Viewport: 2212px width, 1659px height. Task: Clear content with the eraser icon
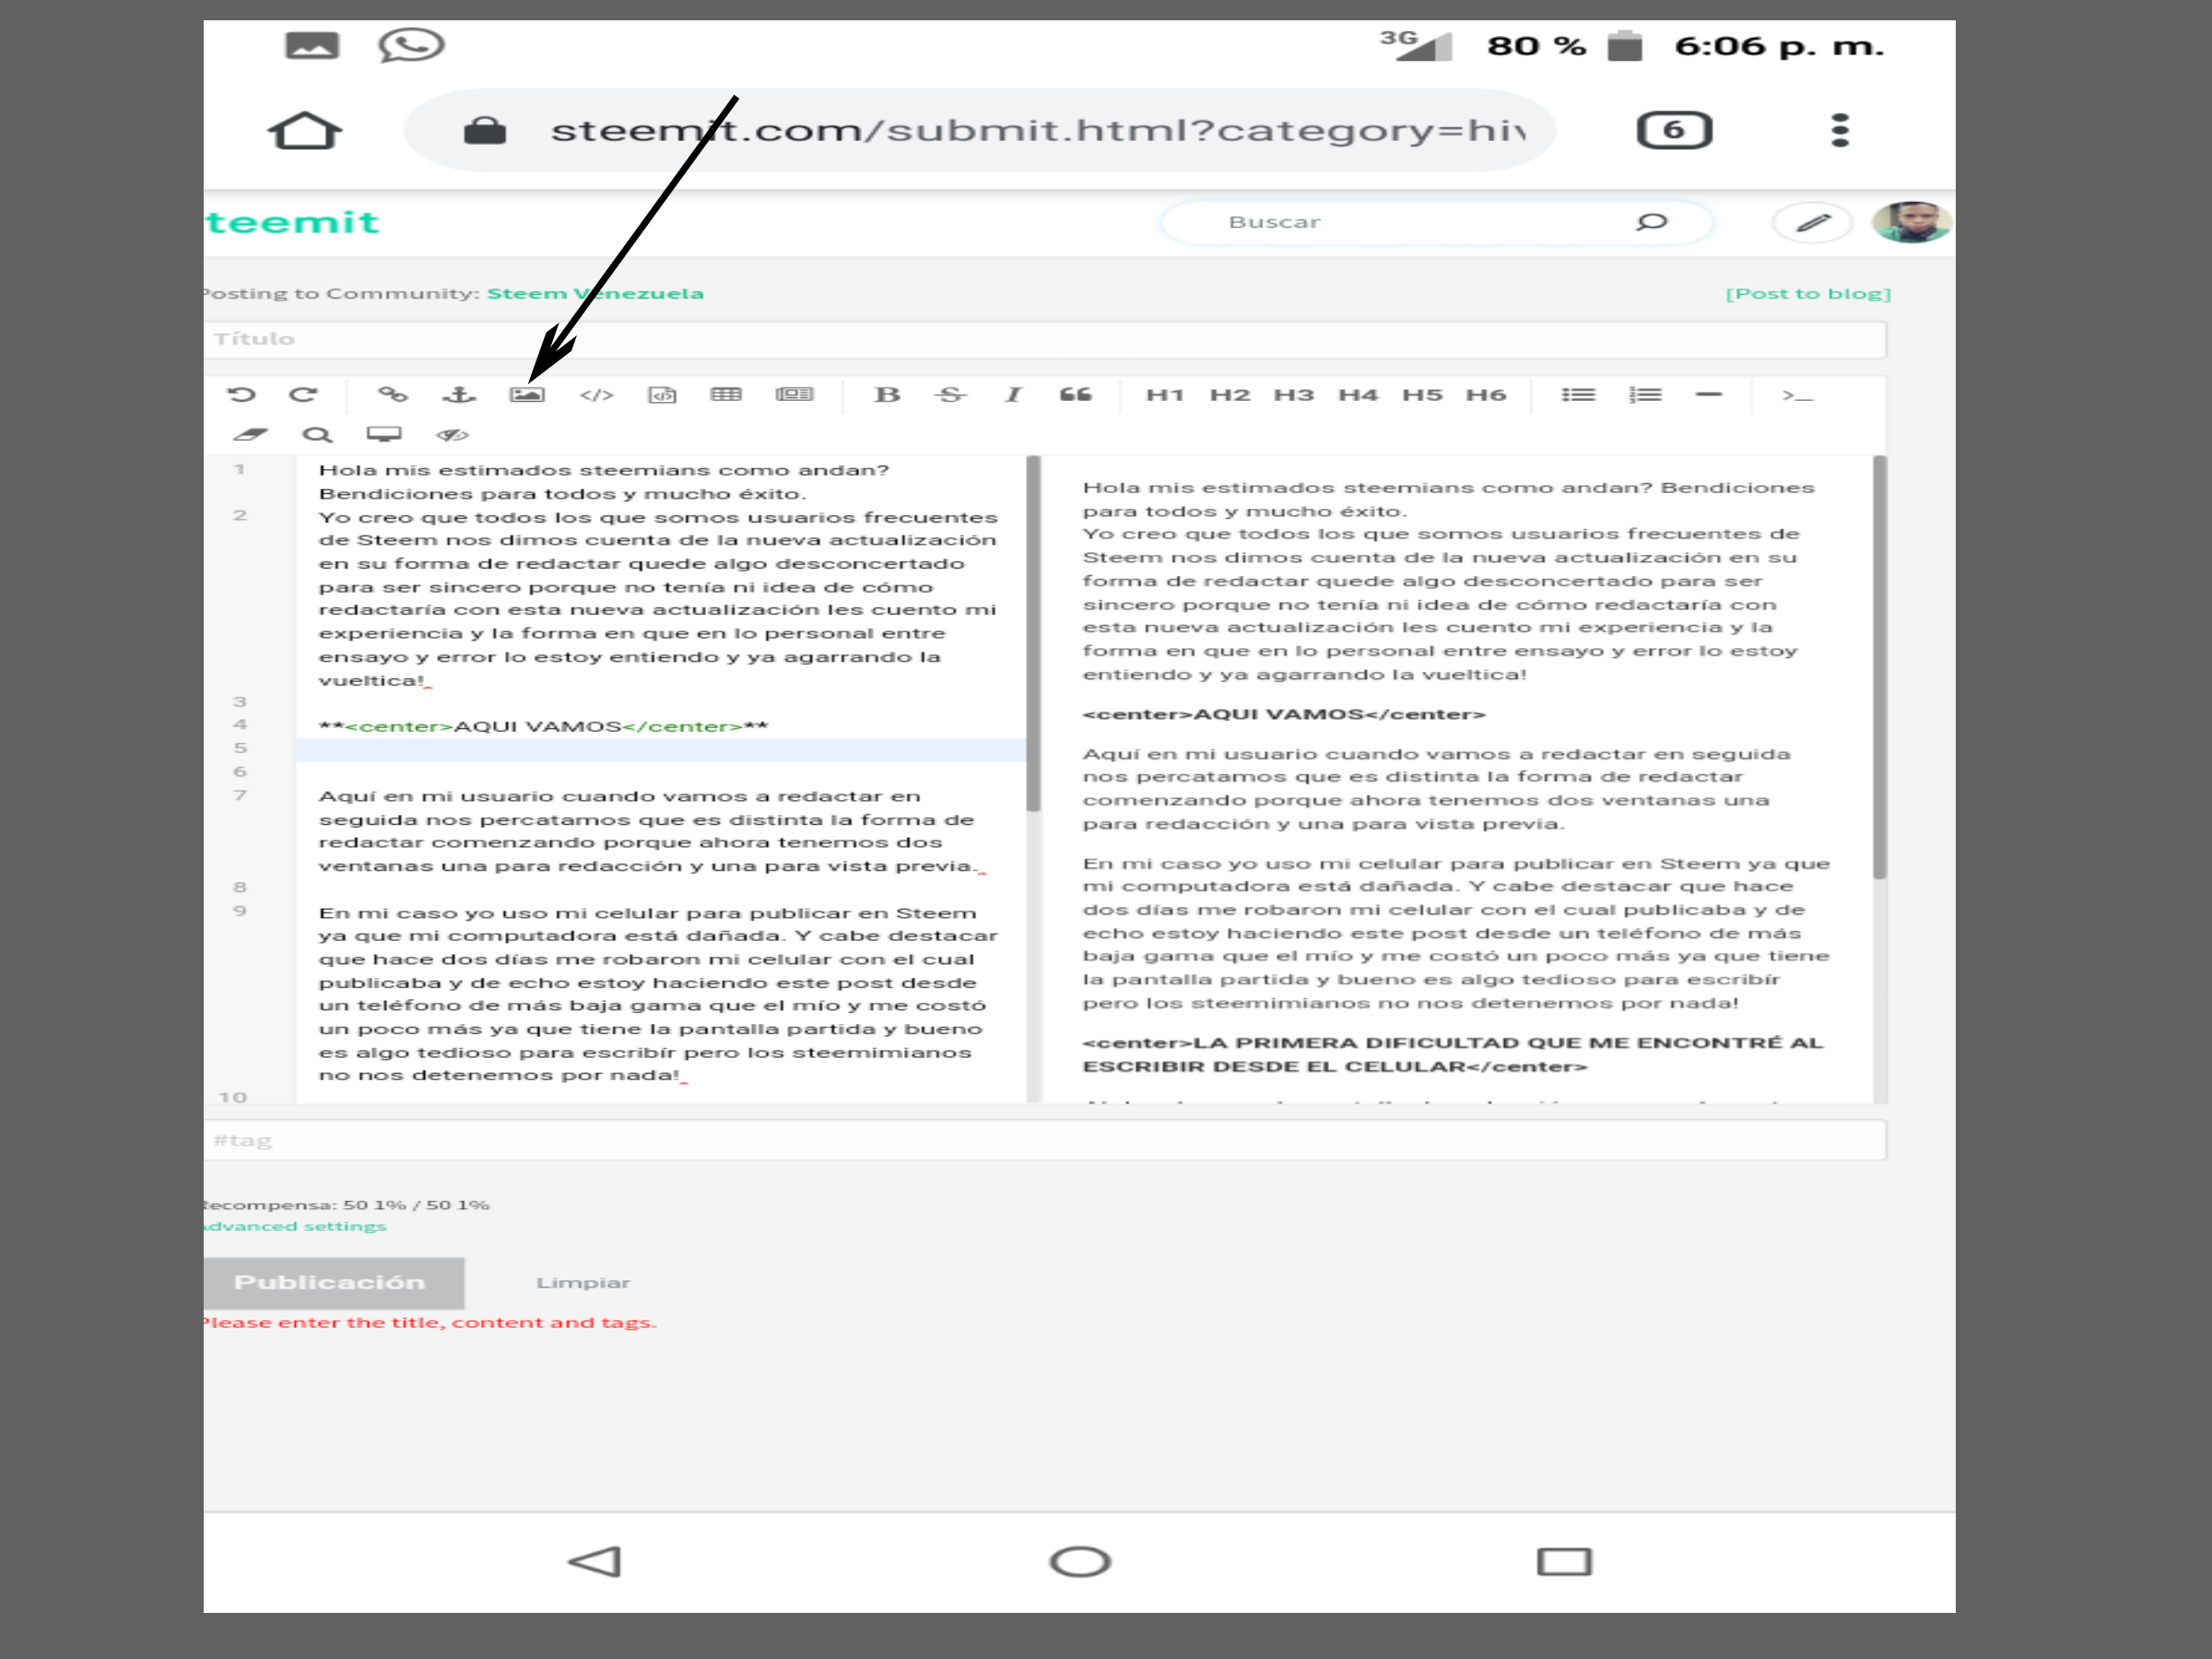(x=250, y=434)
